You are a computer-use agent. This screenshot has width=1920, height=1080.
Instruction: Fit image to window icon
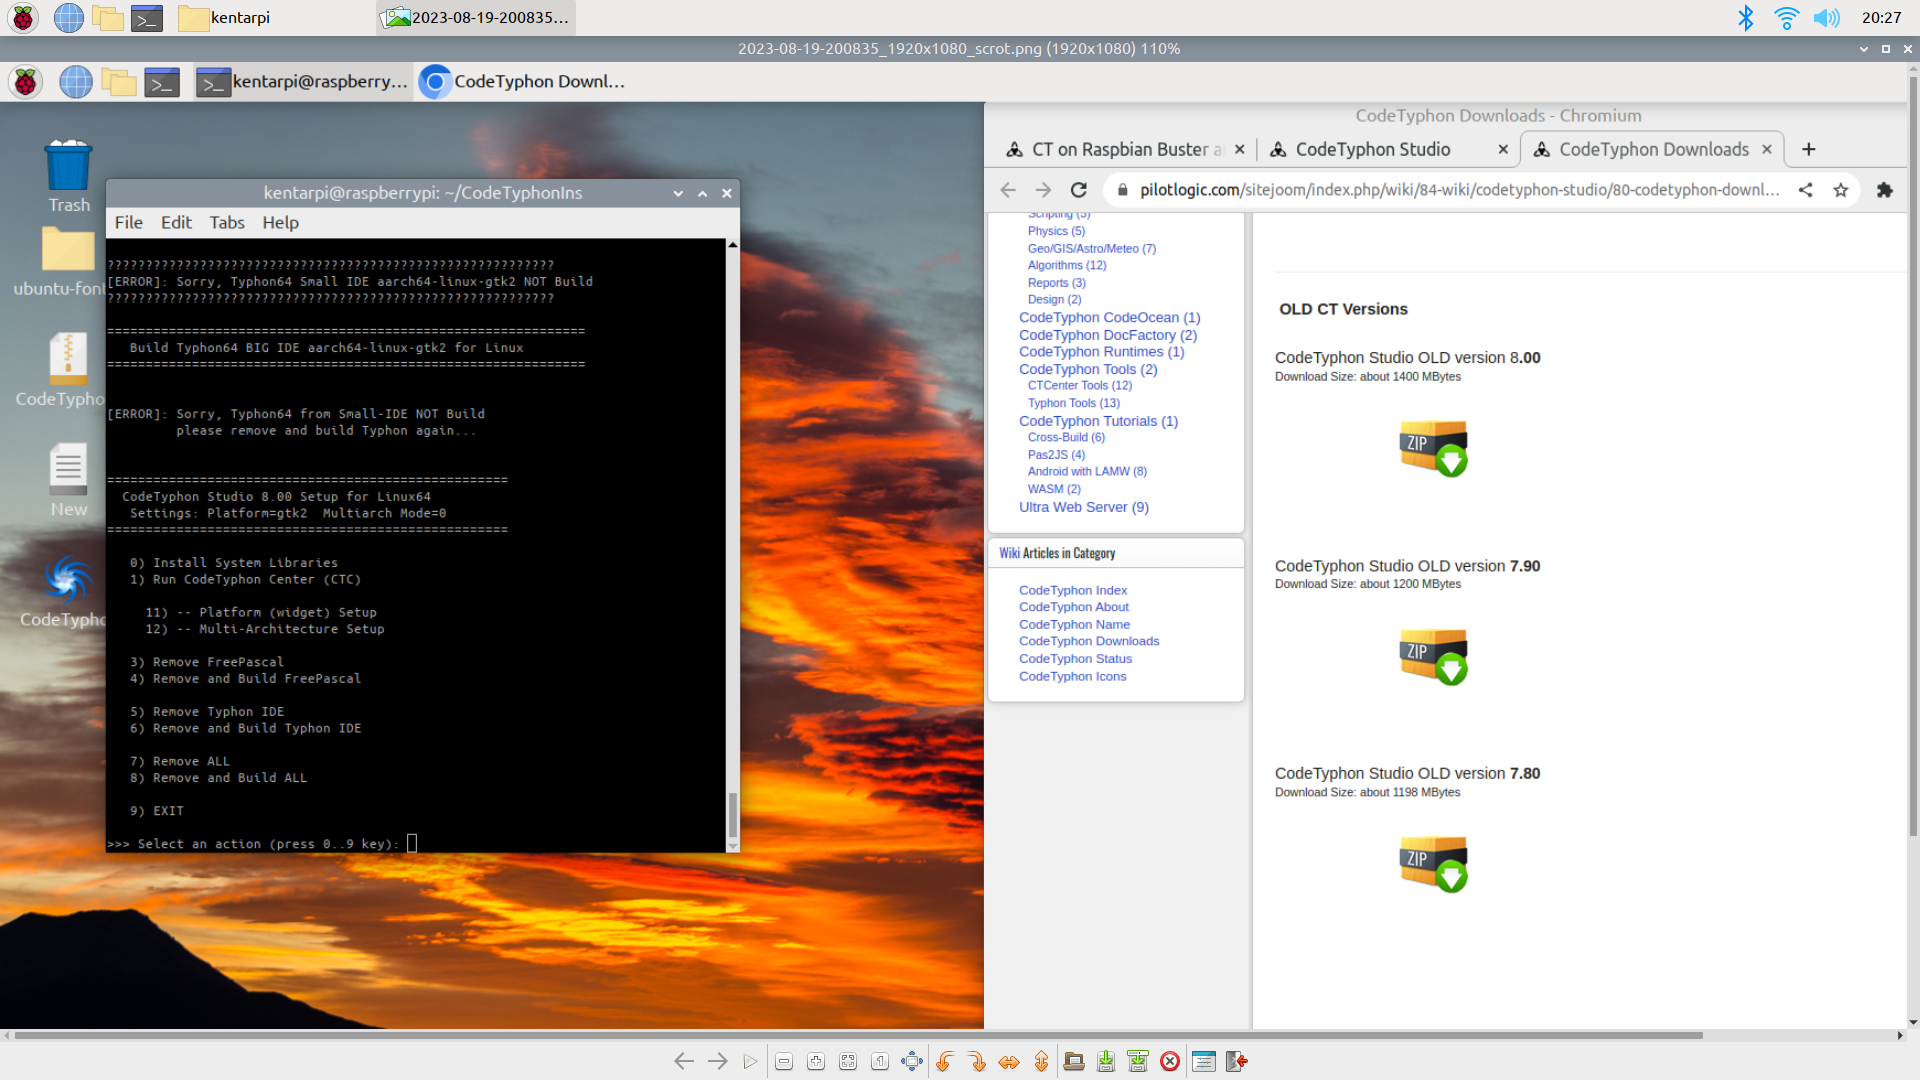848,1061
